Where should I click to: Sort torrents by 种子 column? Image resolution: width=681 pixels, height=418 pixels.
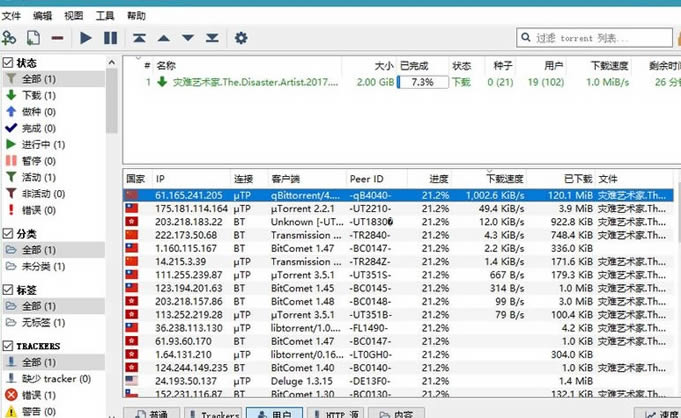pos(500,66)
